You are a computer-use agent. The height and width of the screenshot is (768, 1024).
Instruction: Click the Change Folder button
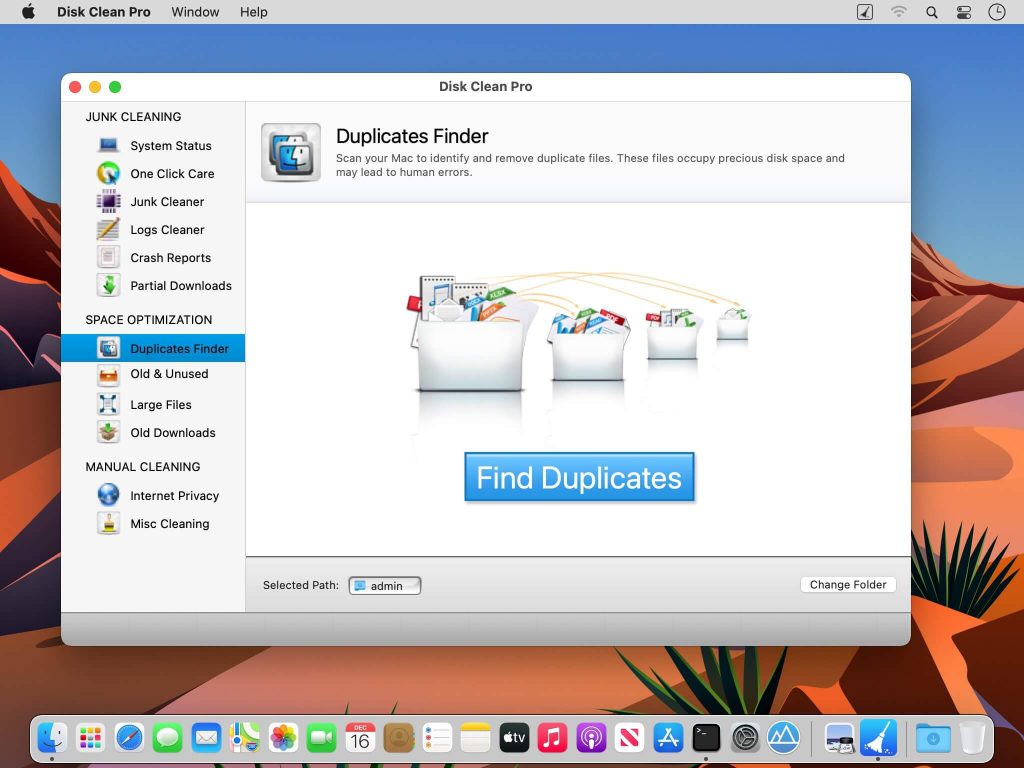(848, 584)
